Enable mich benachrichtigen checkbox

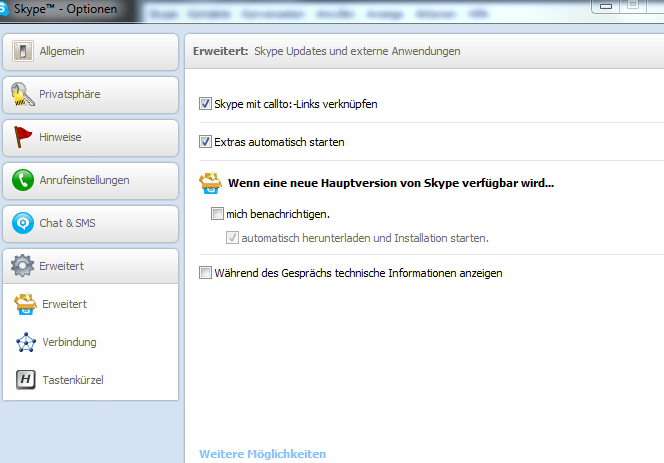tap(217, 213)
